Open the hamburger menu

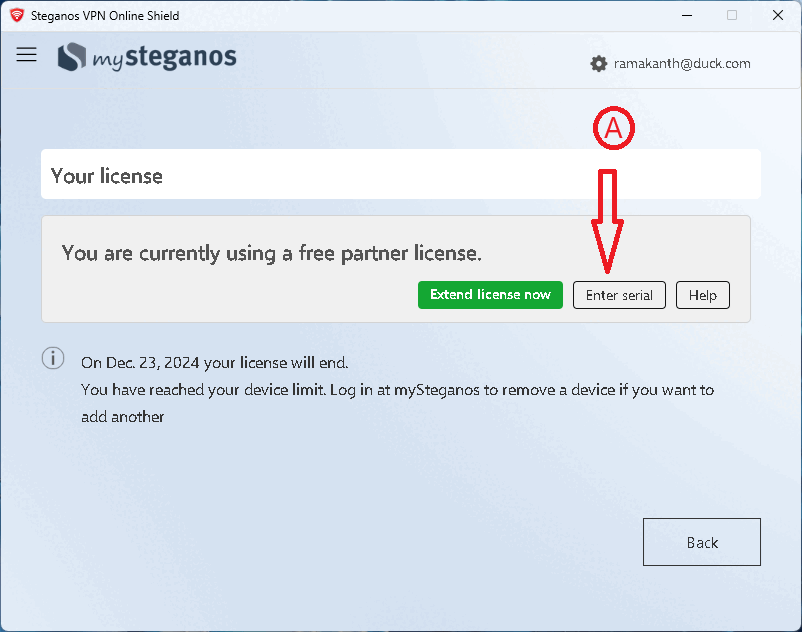27,55
